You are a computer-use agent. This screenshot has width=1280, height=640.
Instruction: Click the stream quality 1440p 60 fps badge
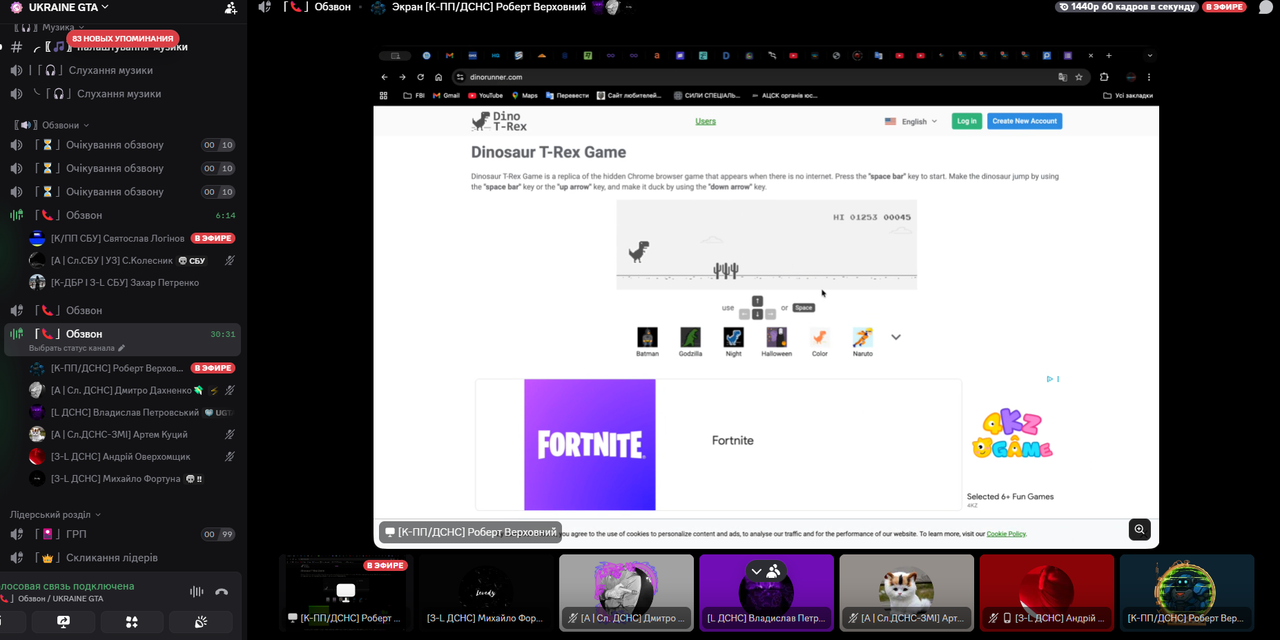click(1126, 6)
